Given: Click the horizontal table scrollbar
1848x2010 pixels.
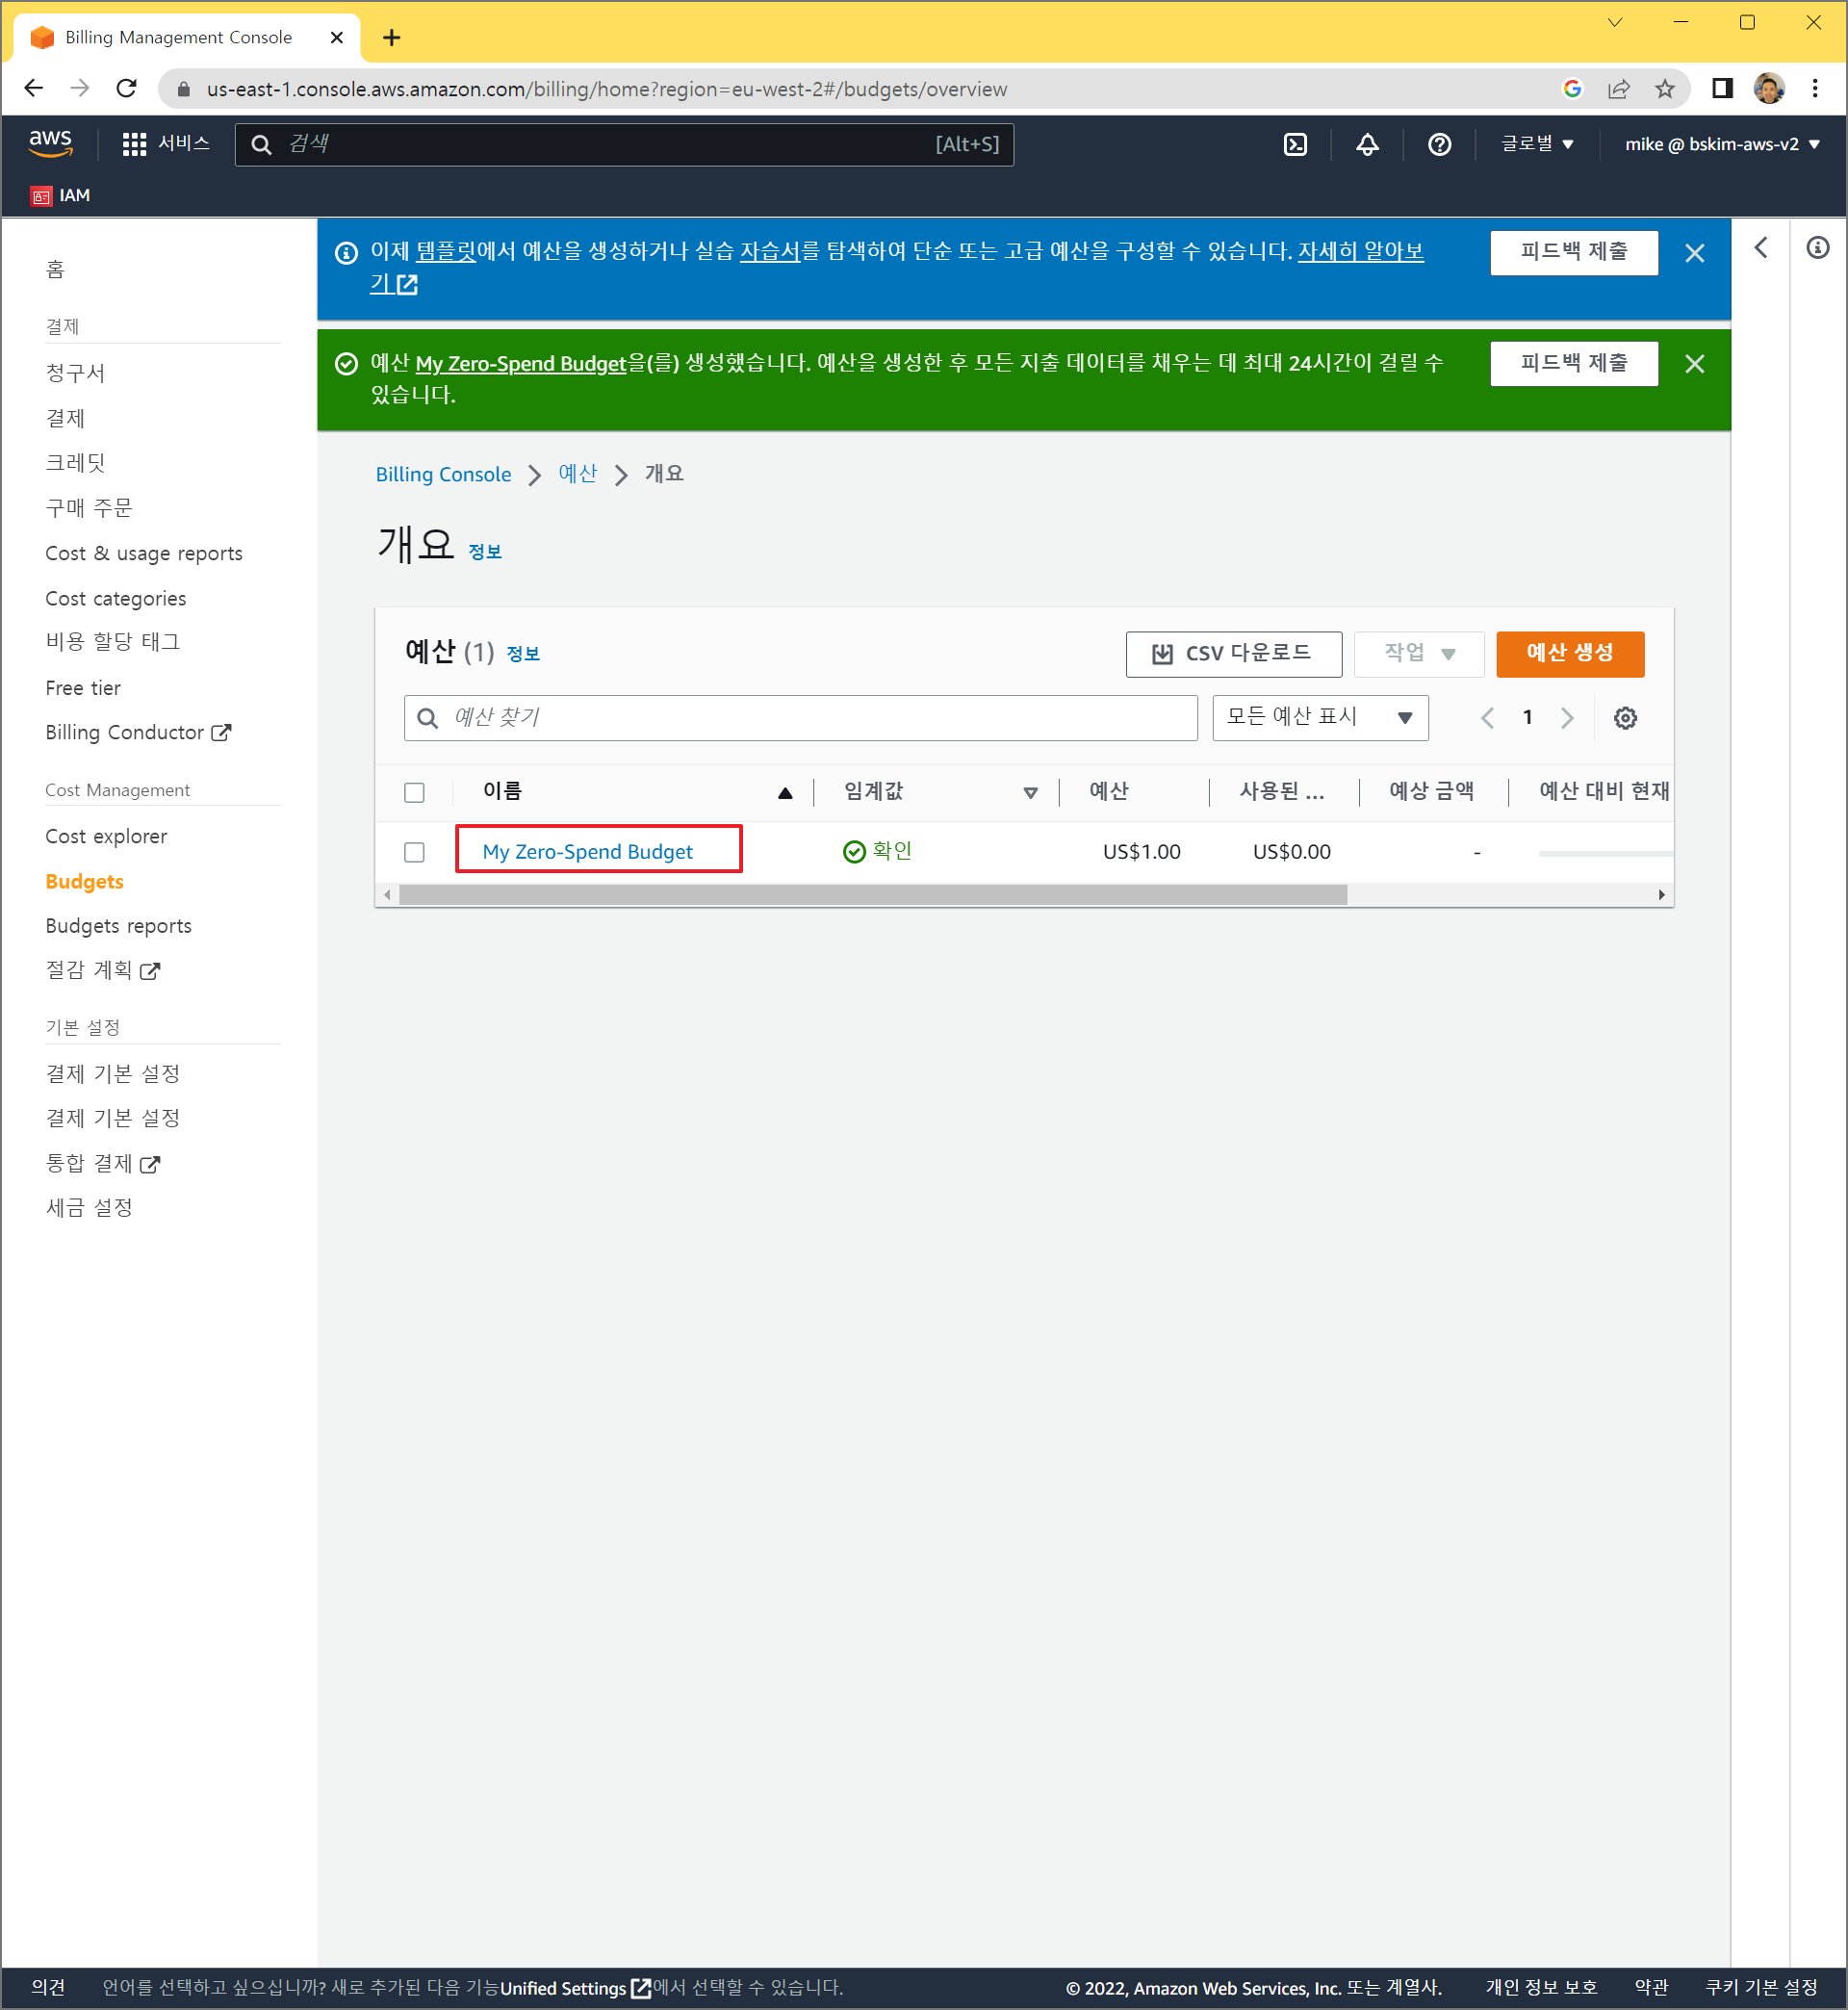Looking at the screenshot, I should (872, 895).
